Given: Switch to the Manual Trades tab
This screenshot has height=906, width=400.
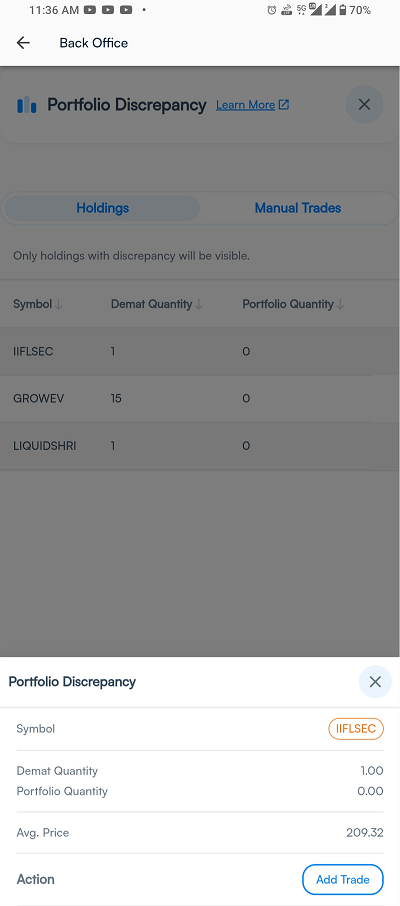Looking at the screenshot, I should pyautogui.click(x=298, y=208).
